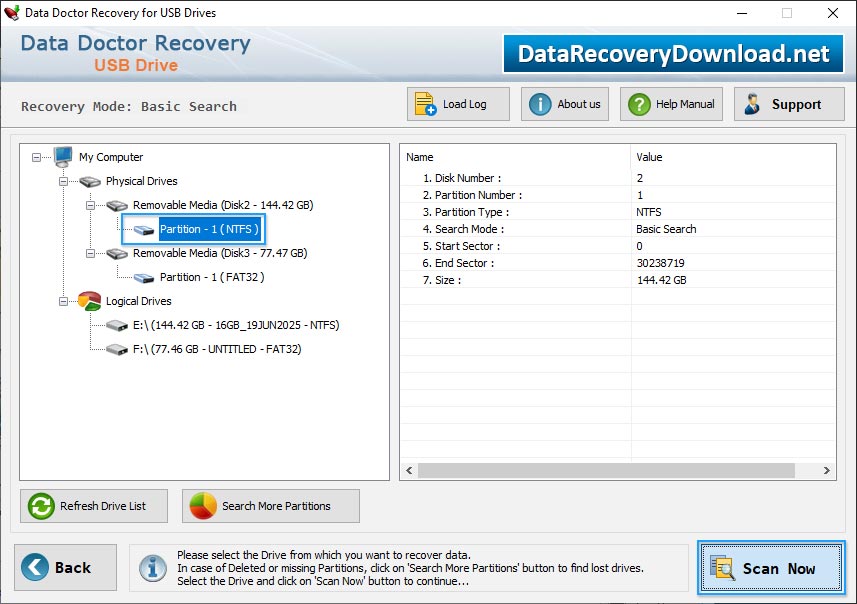
Task: Click the Name column header
Action: 515,157
